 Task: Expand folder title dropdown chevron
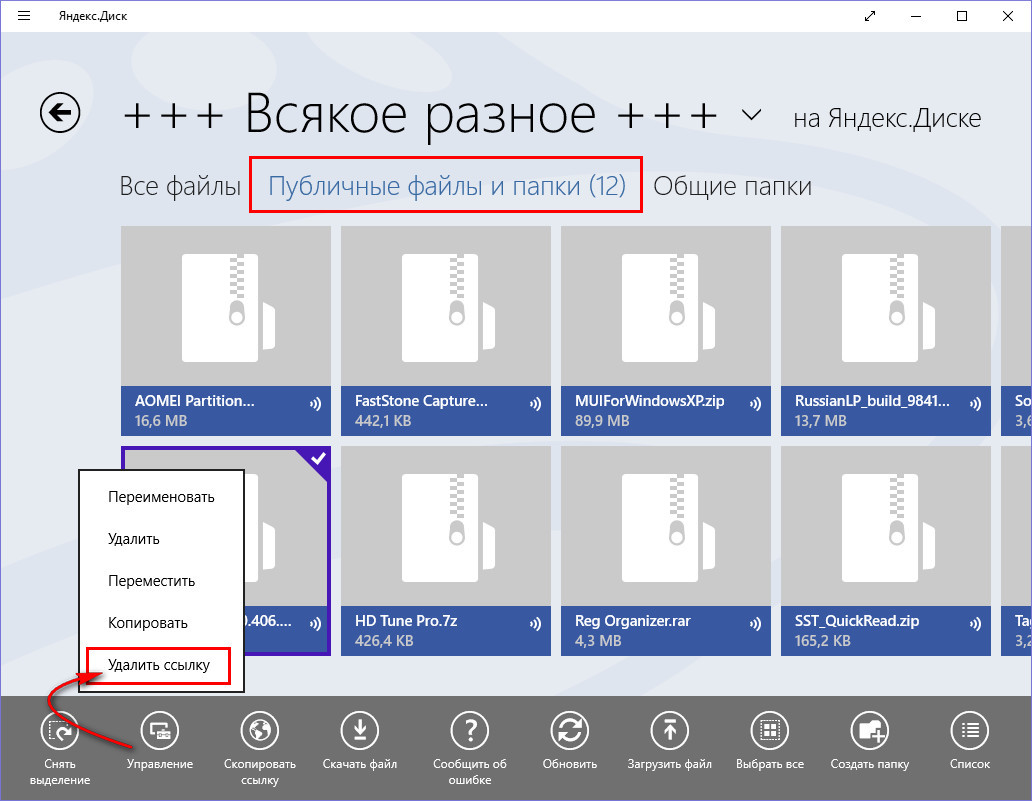751,115
